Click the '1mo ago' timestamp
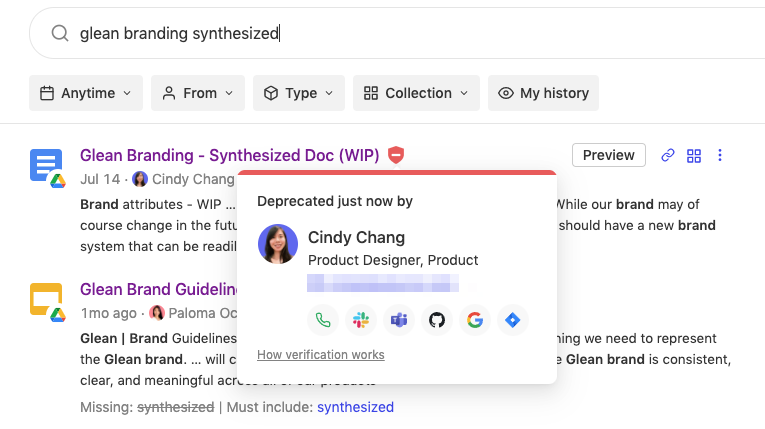Image resolution: width=765 pixels, height=429 pixels. (x=108, y=313)
